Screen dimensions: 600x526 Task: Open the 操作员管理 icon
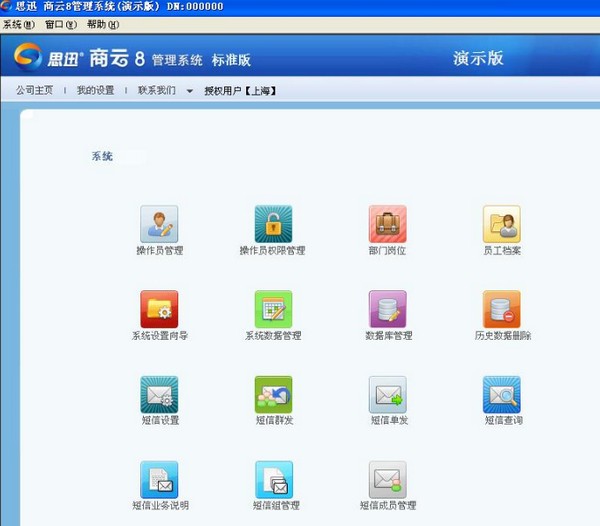tap(159, 224)
